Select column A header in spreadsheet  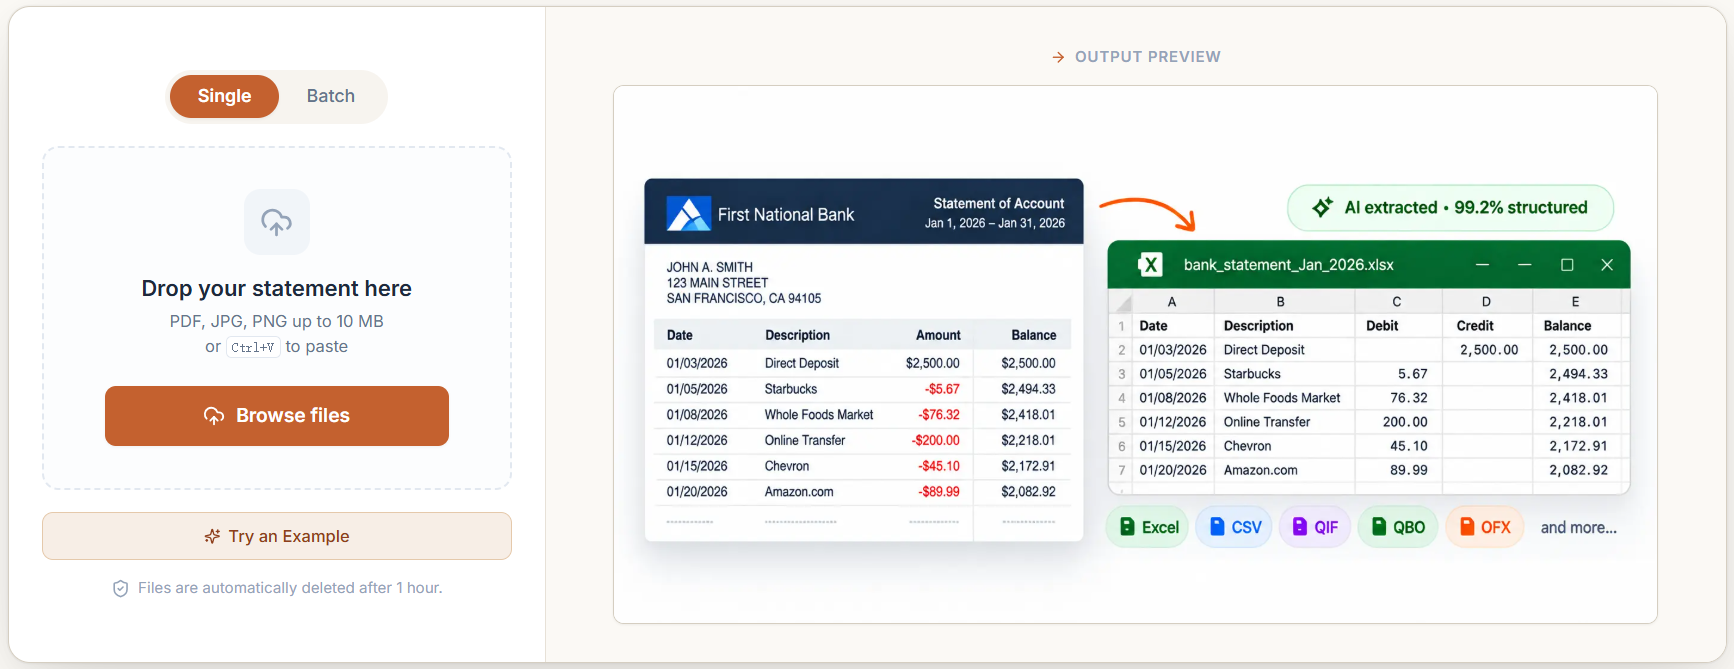click(x=1172, y=302)
